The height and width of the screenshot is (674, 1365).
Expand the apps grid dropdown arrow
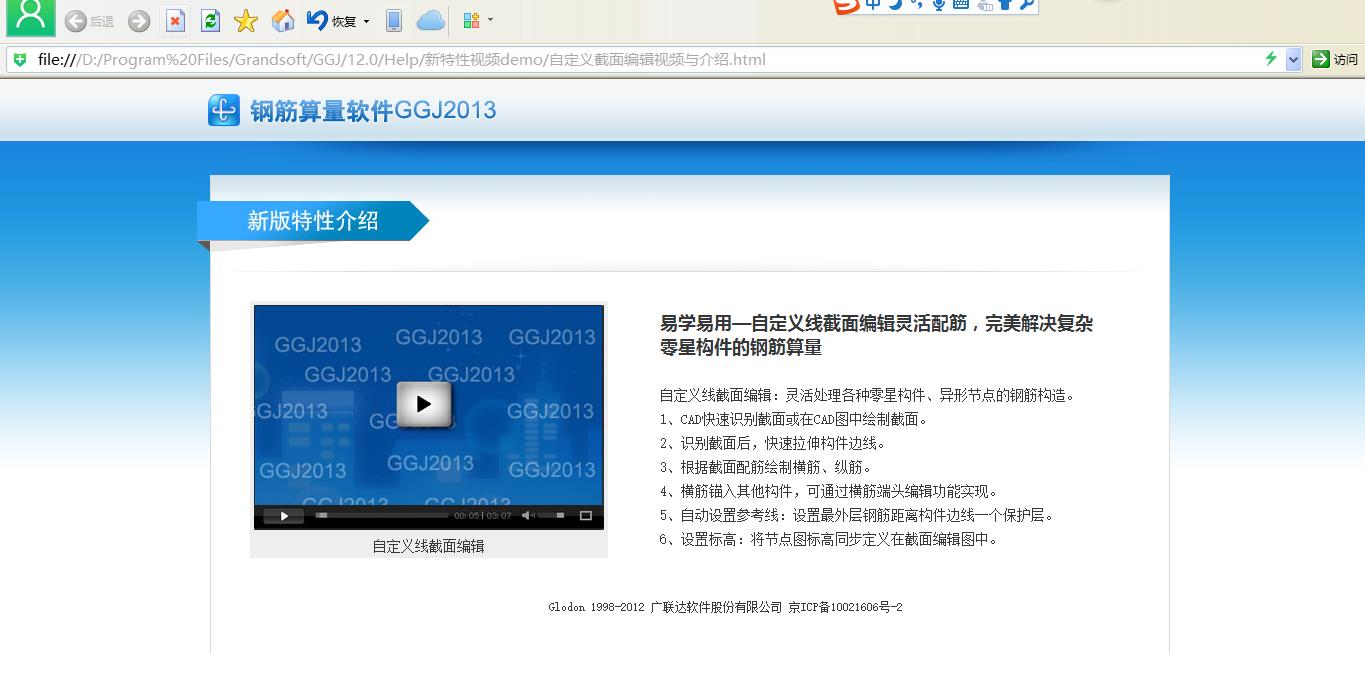(490, 20)
